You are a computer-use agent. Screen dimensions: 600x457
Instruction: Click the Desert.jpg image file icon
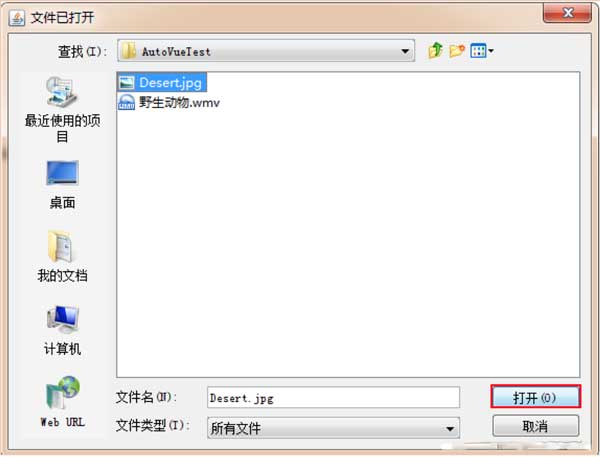click(x=126, y=82)
